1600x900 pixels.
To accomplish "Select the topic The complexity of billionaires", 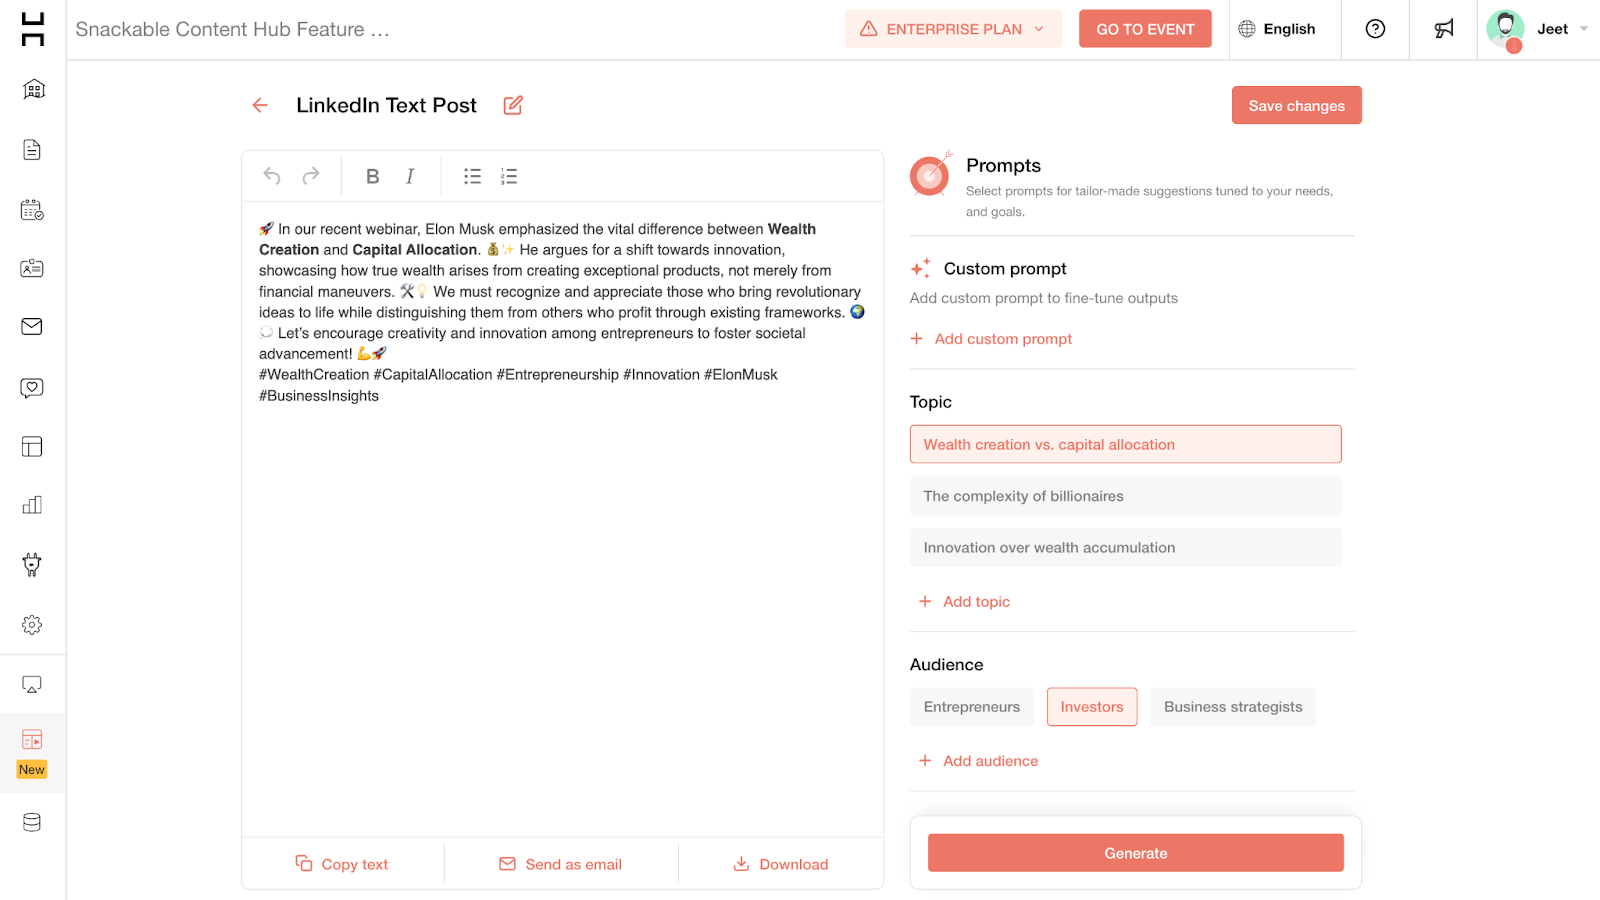I will tap(1126, 496).
